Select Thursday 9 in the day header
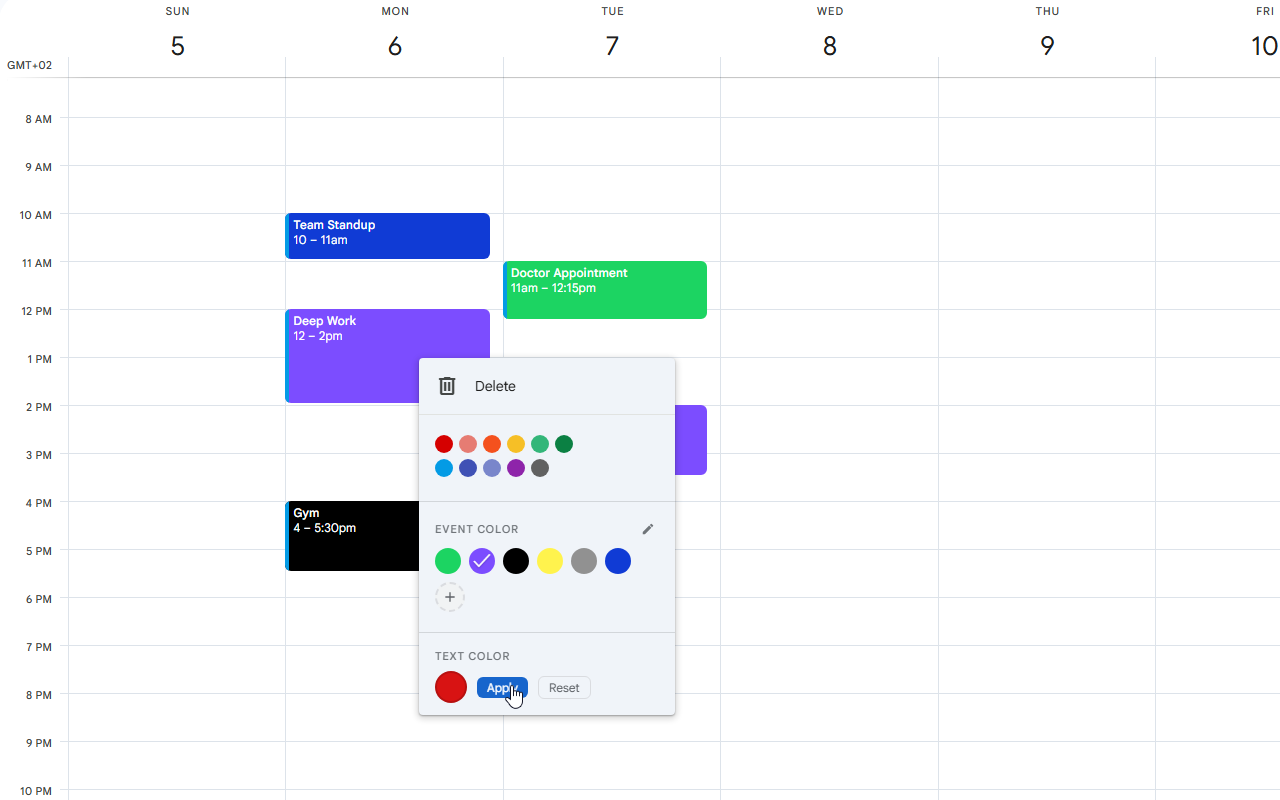 [1047, 46]
